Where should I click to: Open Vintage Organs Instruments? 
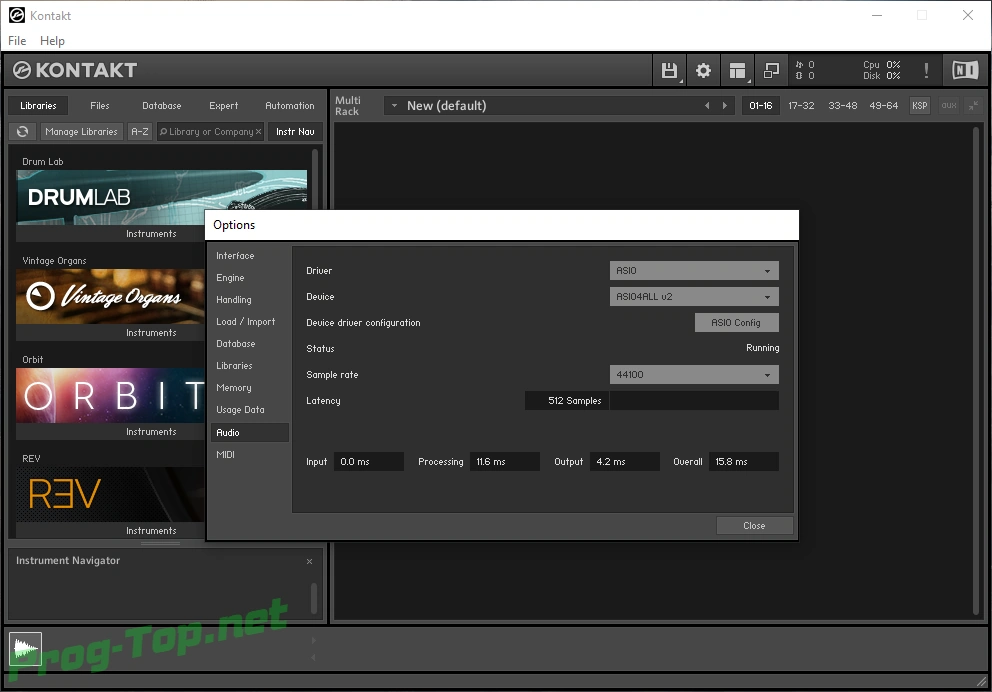(151, 333)
